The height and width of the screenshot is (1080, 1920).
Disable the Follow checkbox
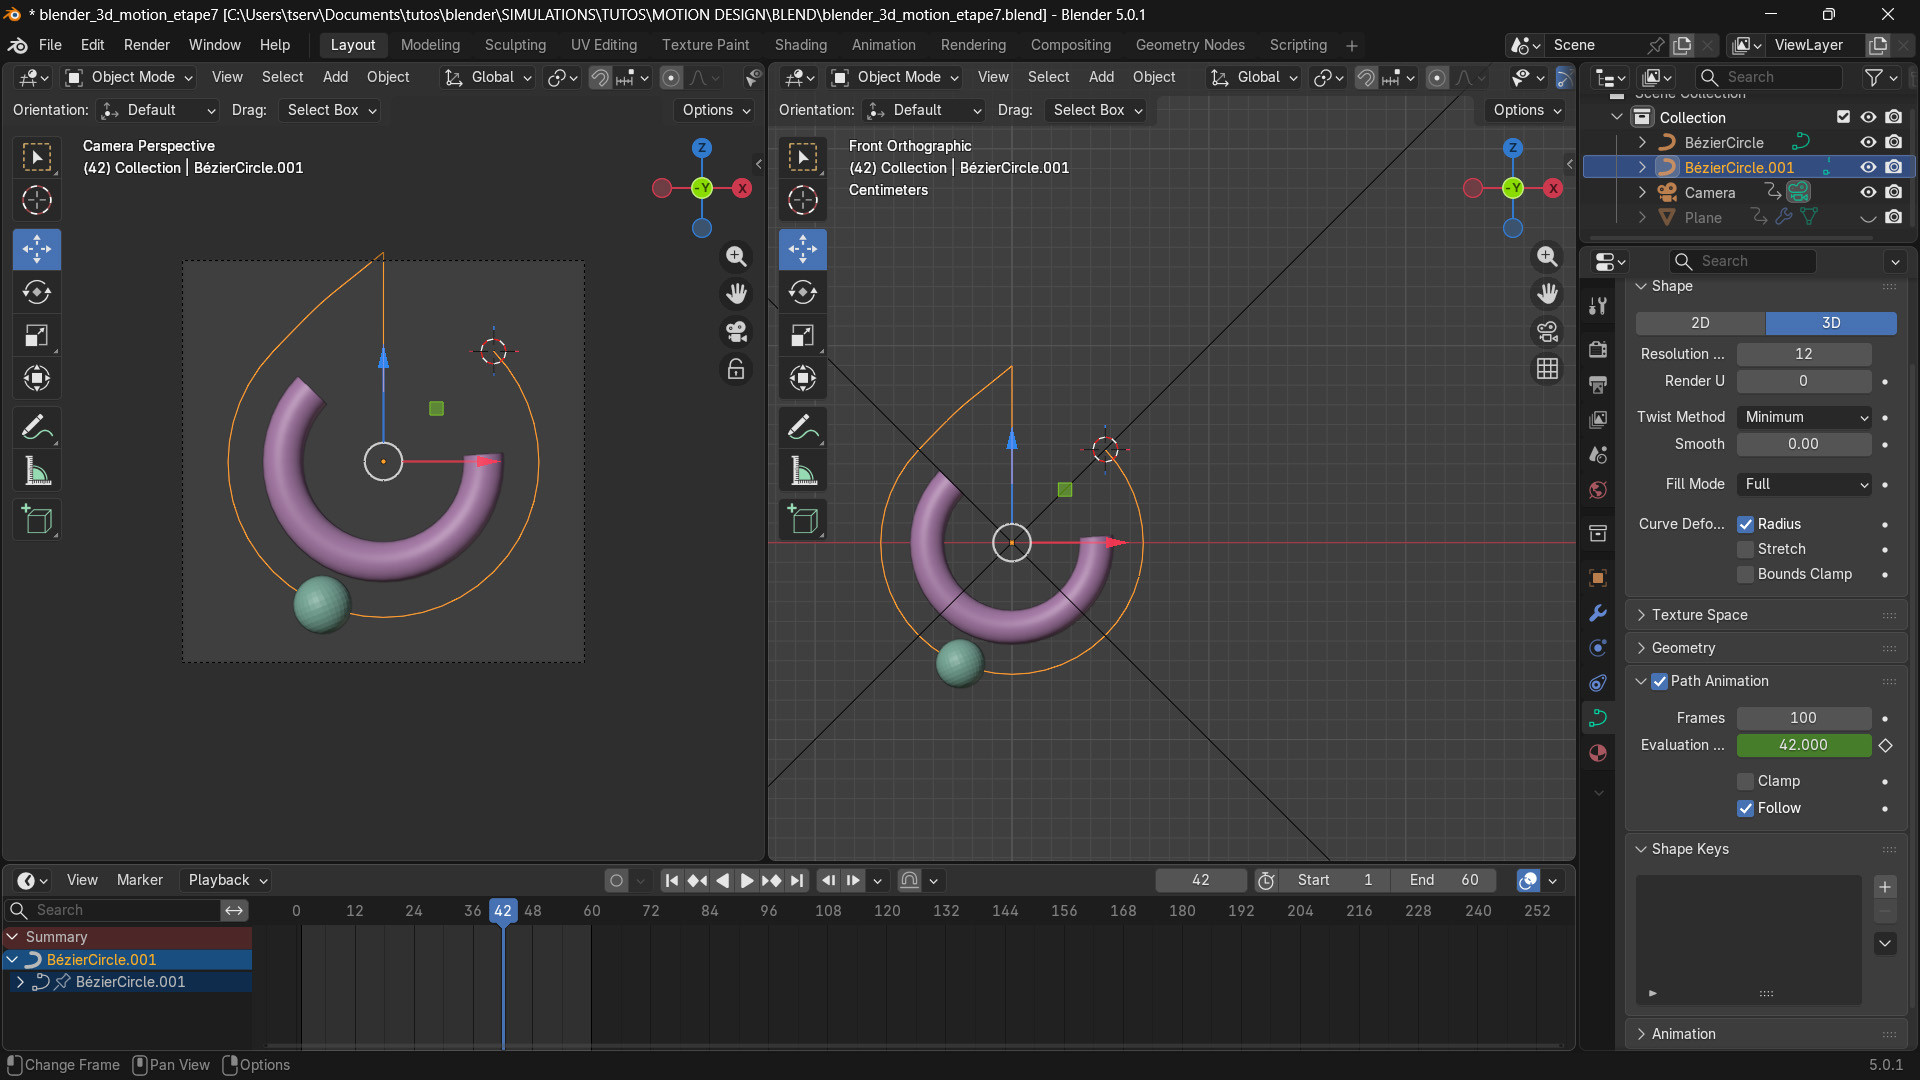1745,808
